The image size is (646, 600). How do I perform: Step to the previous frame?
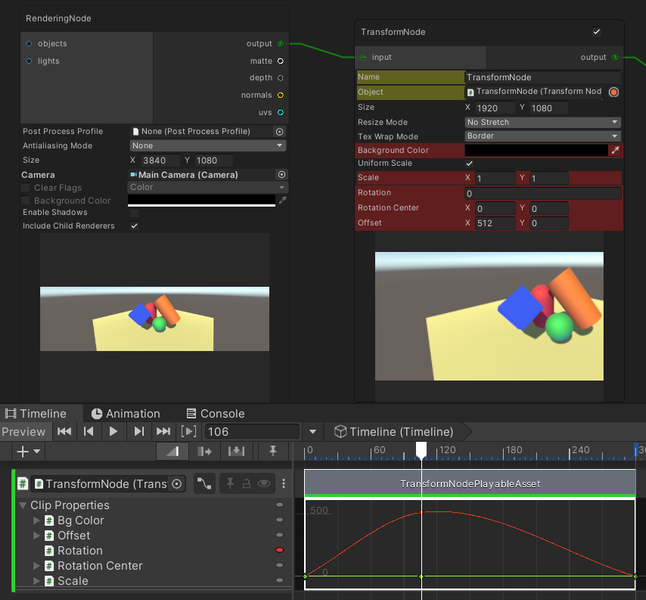(89, 431)
